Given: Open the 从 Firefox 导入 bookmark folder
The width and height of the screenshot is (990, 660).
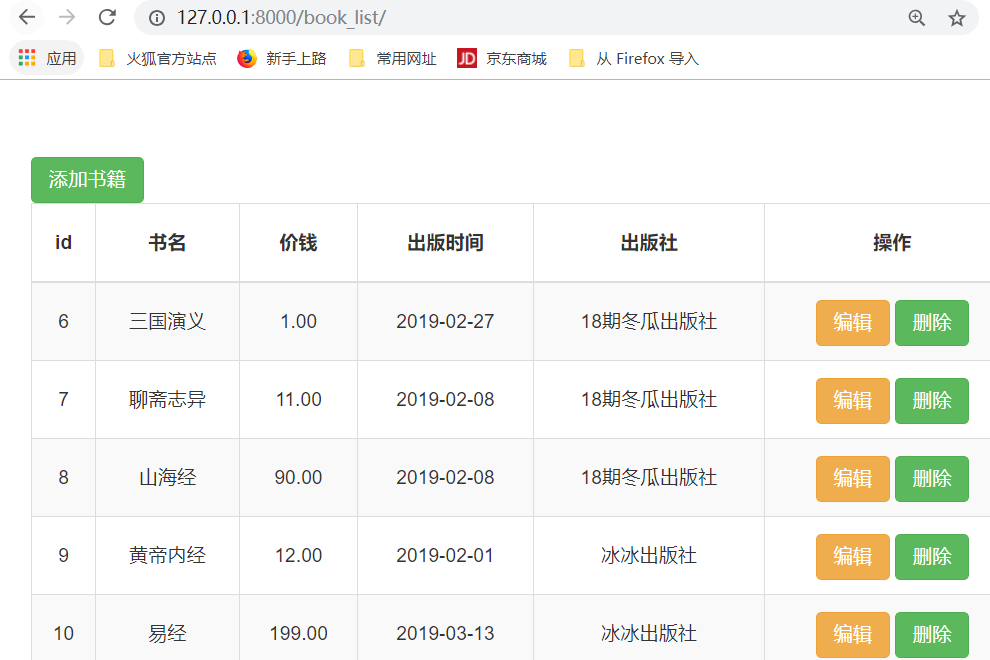Looking at the screenshot, I should coord(634,58).
